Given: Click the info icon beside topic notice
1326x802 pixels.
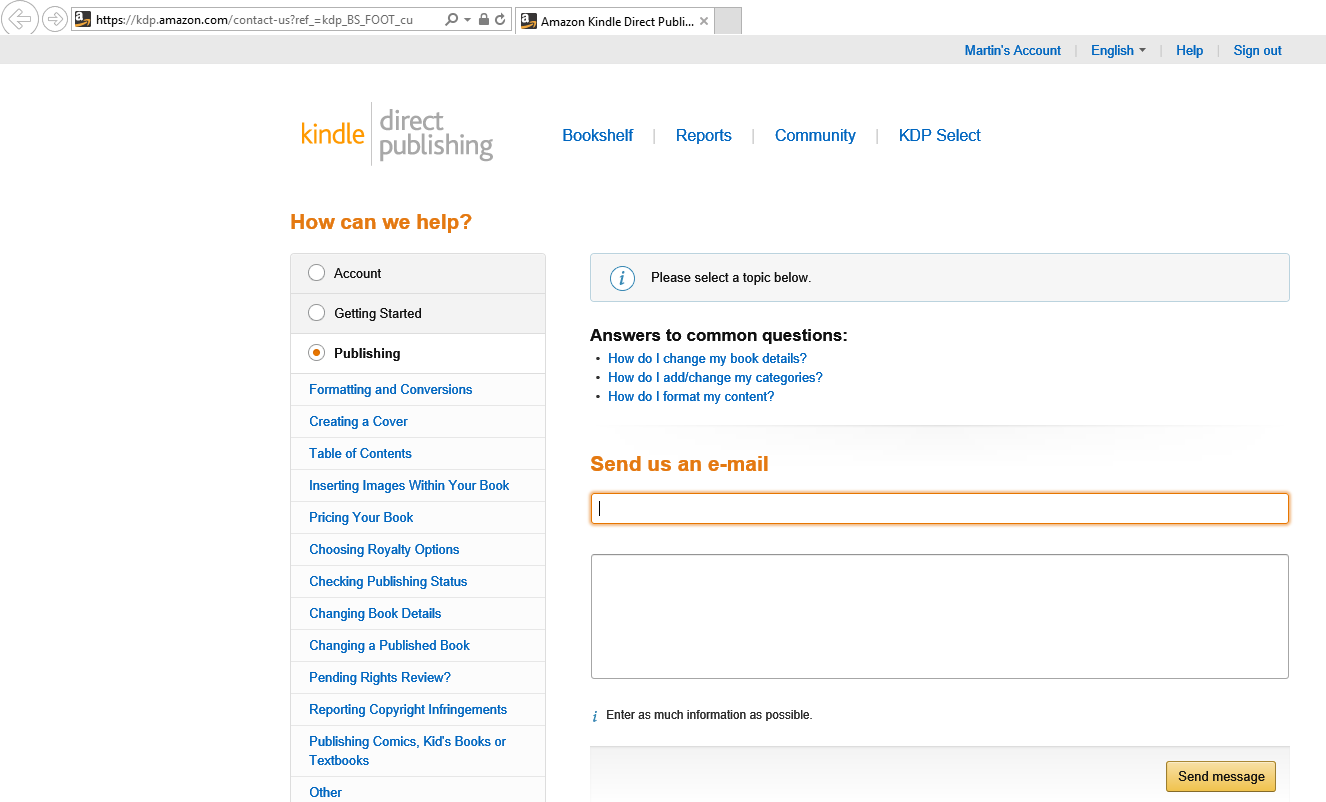Looking at the screenshot, I should point(622,278).
